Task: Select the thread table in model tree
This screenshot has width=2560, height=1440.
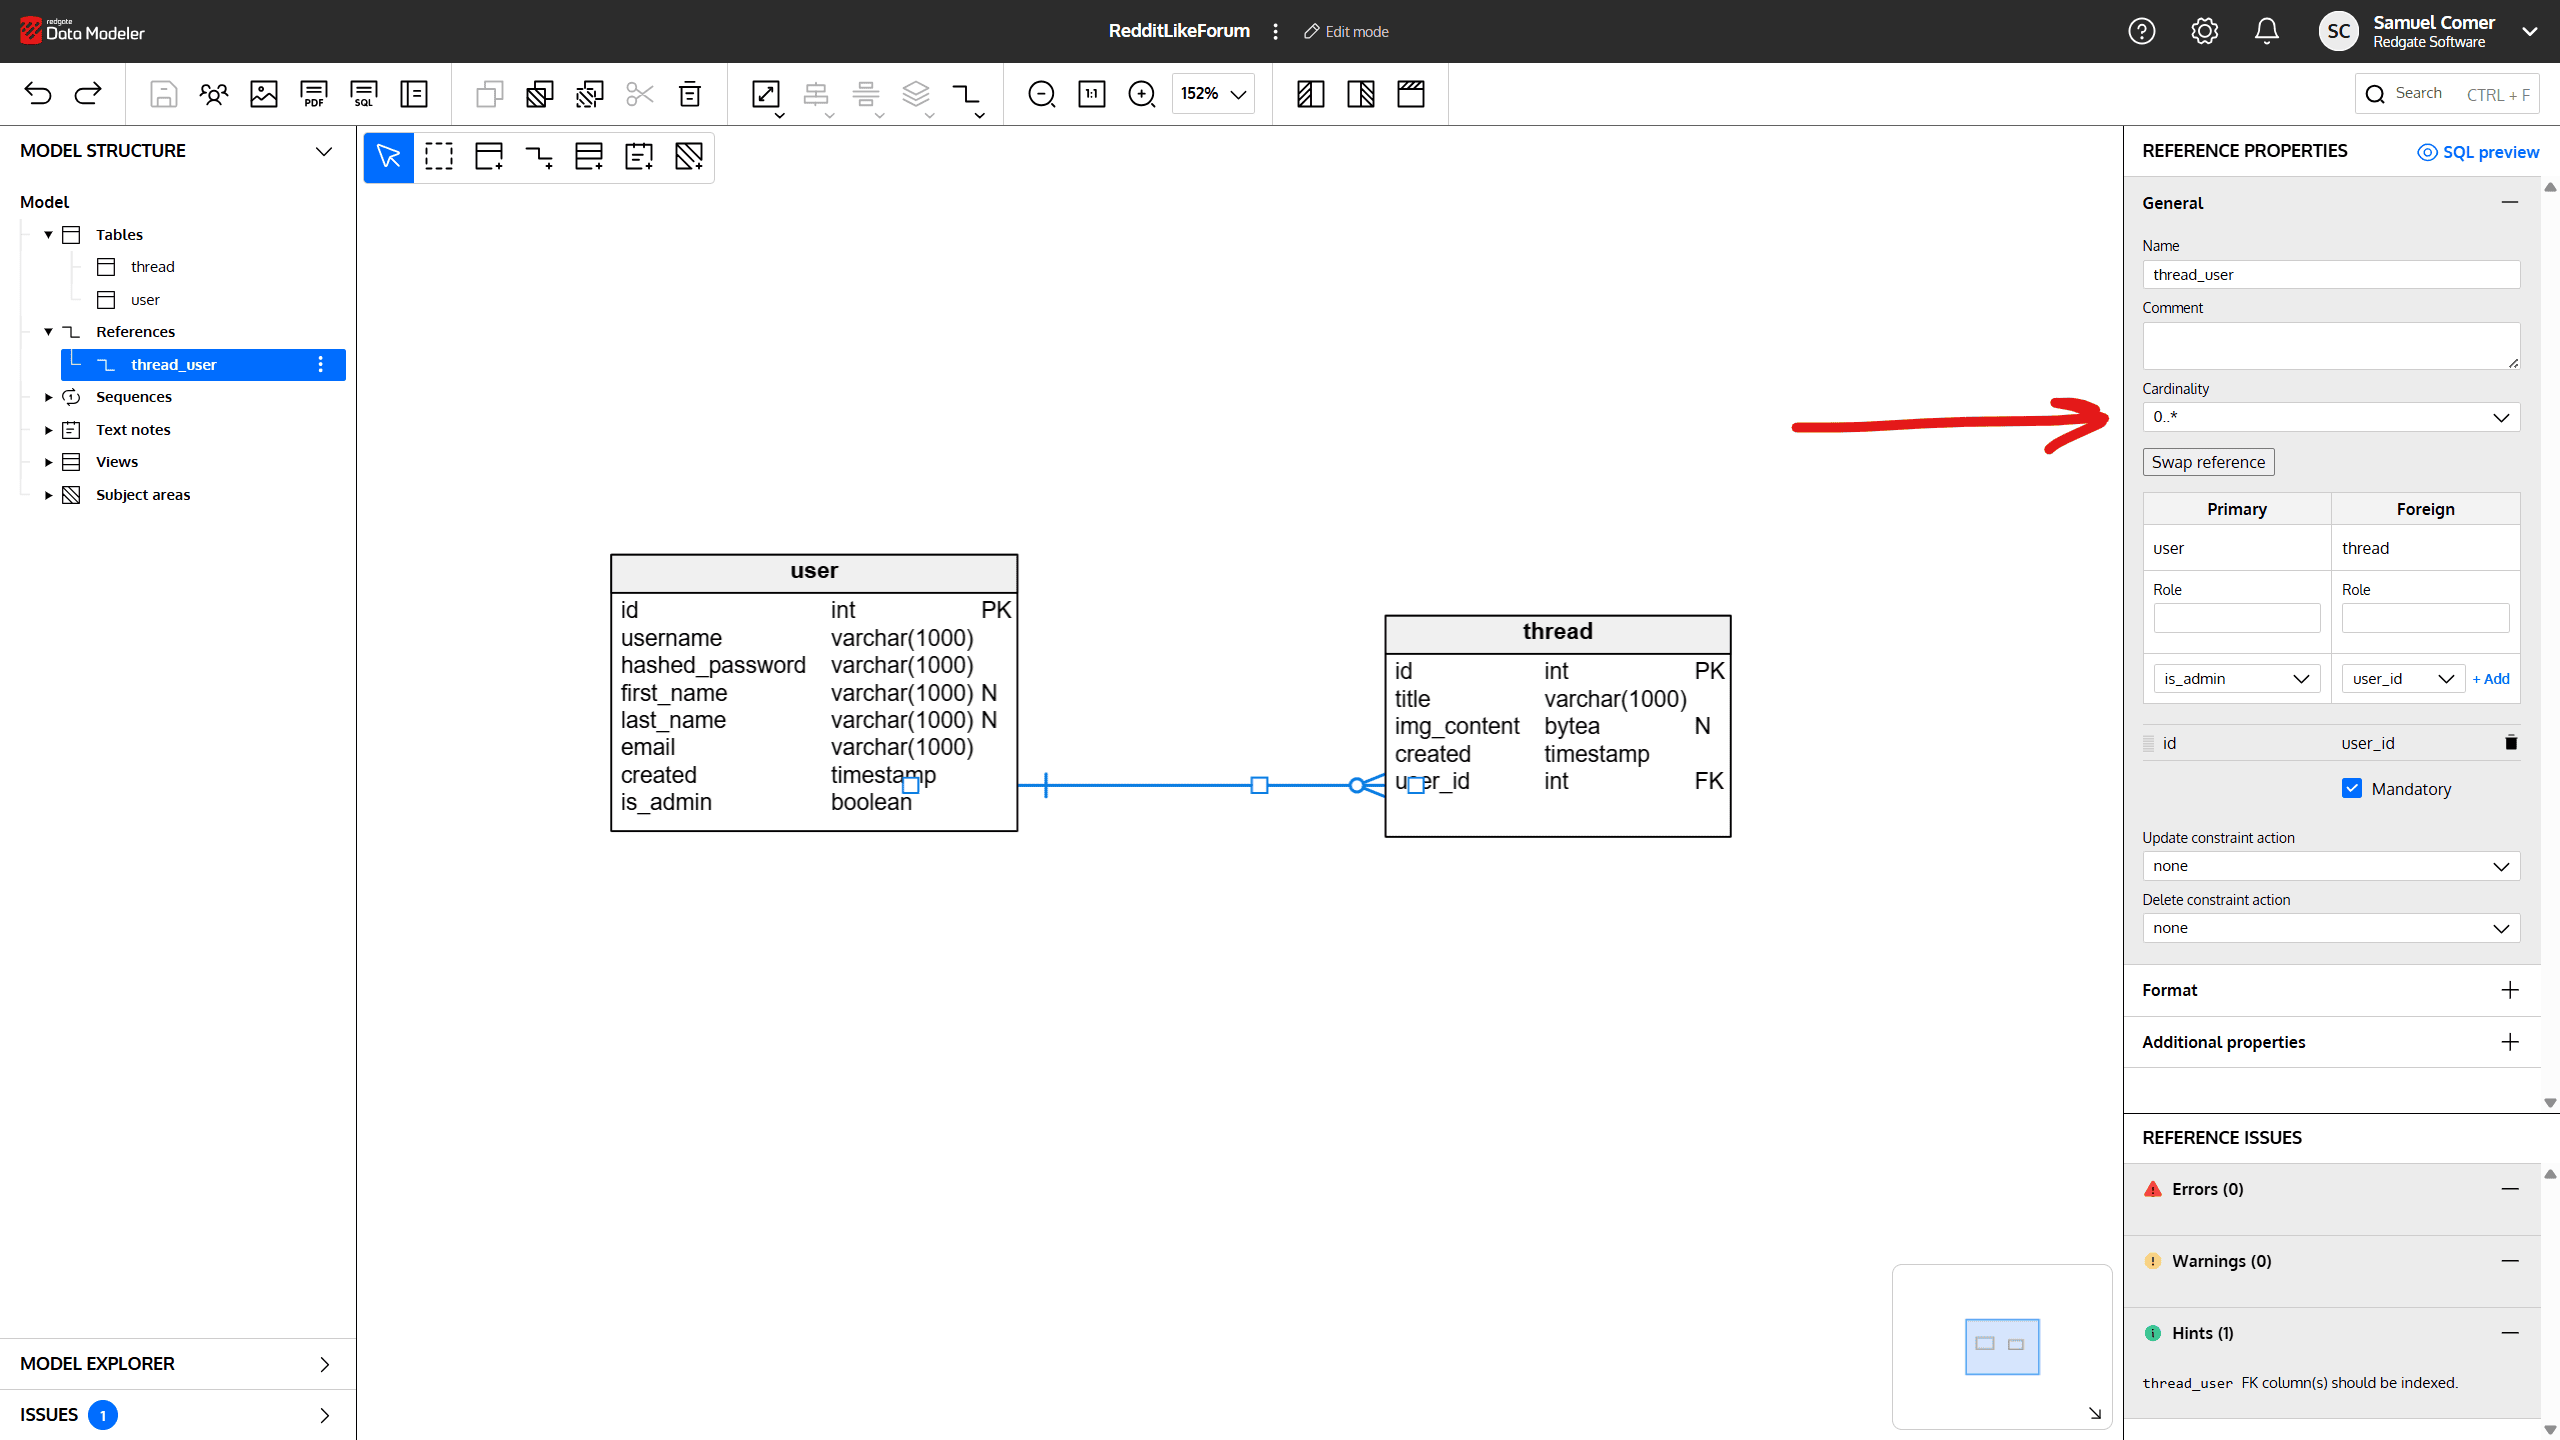Action: point(152,267)
